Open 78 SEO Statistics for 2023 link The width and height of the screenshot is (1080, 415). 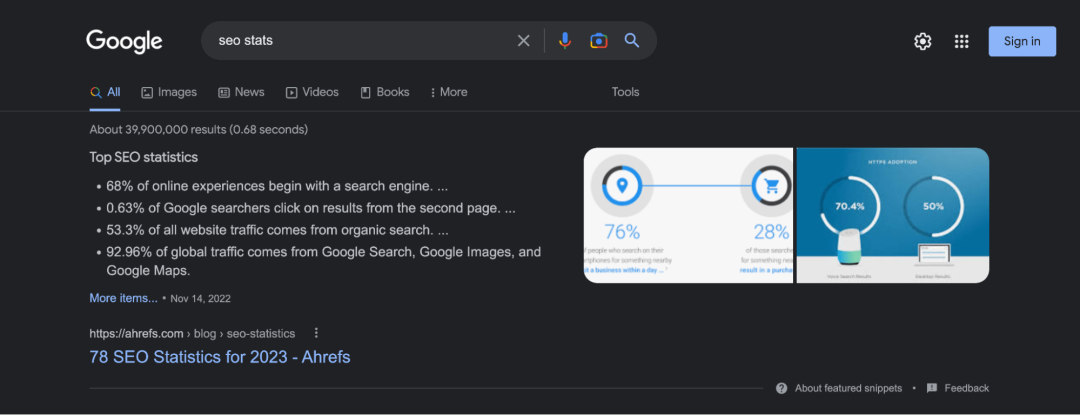click(x=219, y=357)
